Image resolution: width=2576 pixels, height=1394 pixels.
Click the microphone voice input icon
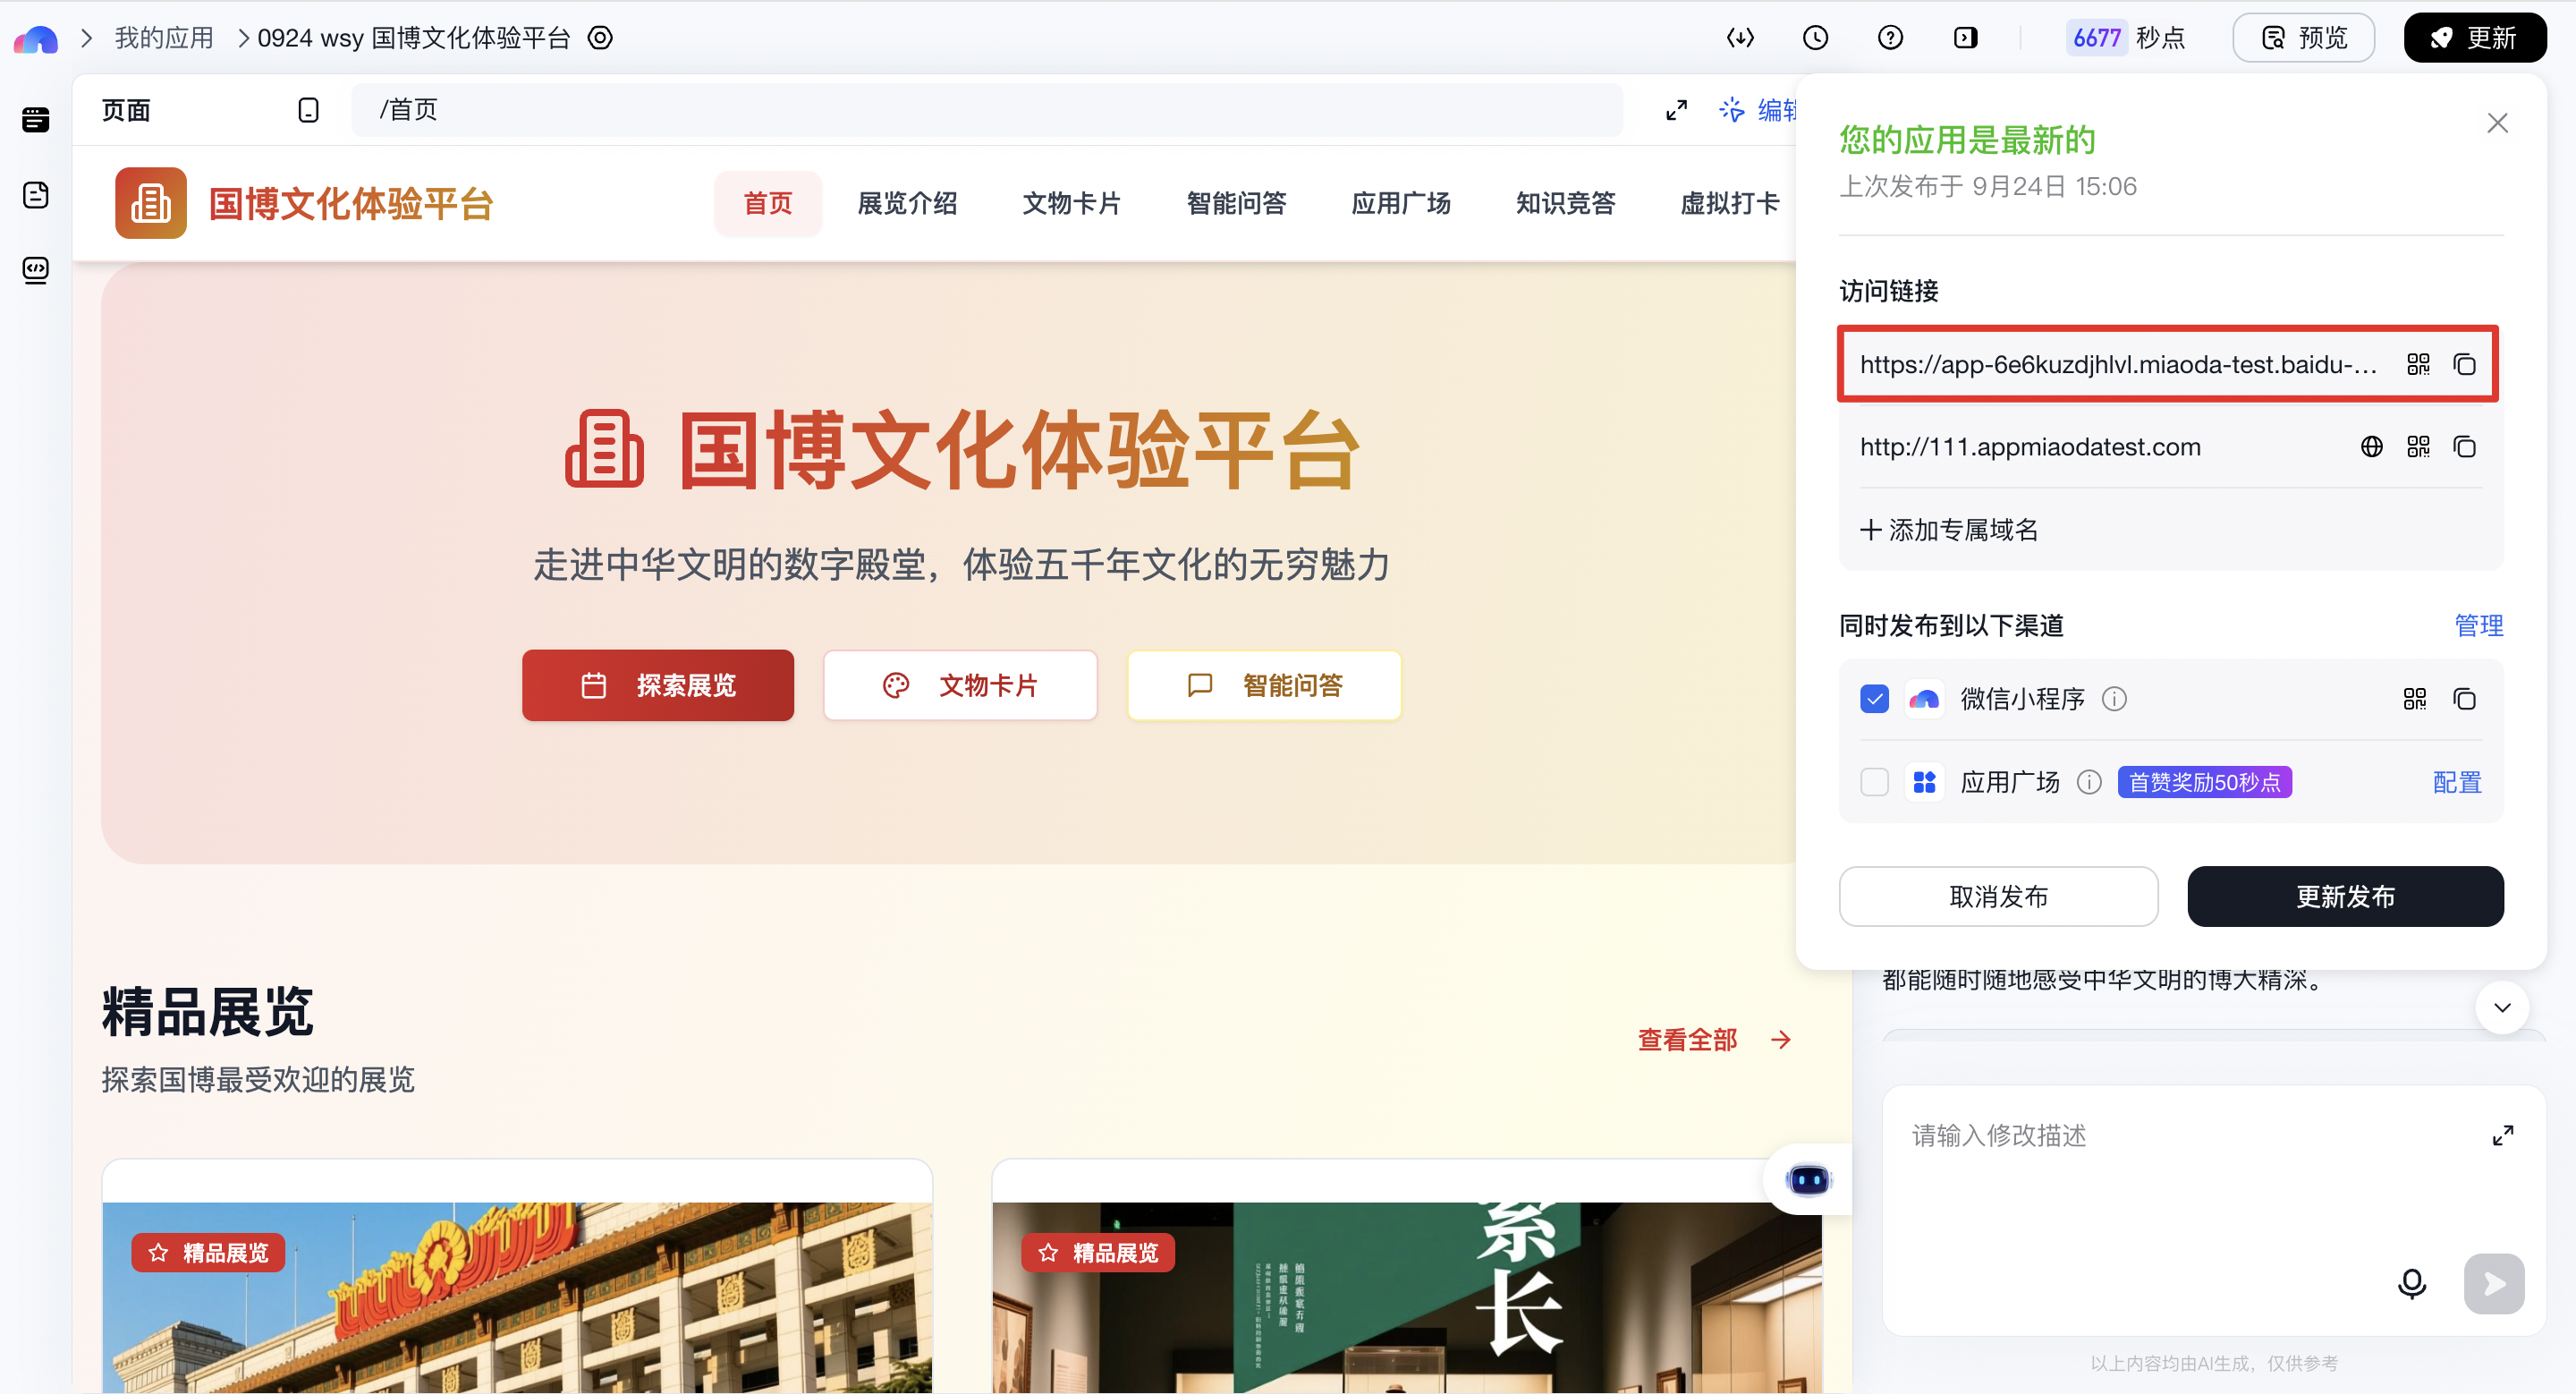pos(2412,1283)
